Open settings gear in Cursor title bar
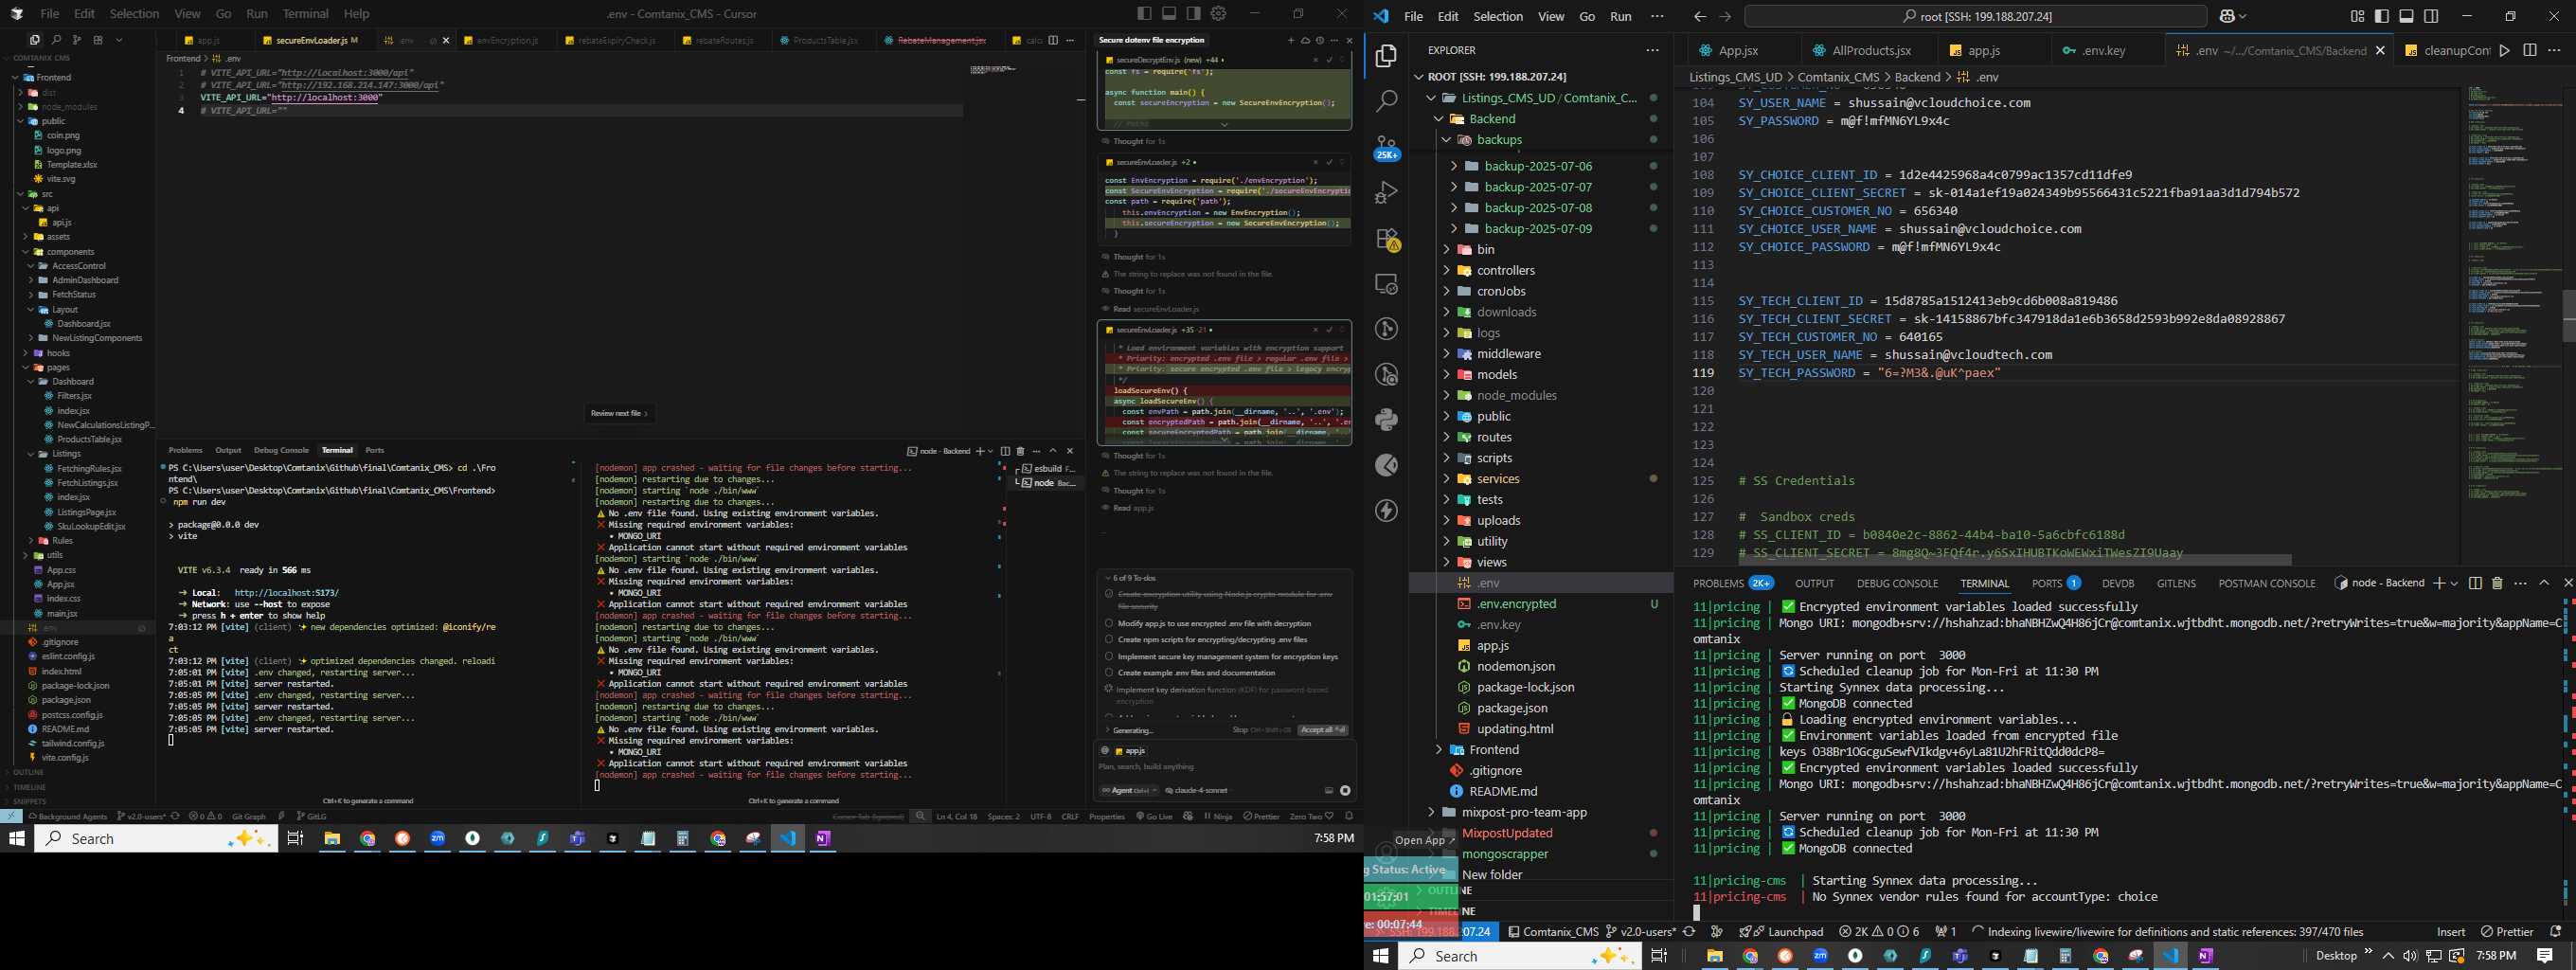This screenshot has height=970, width=2576. (x=1218, y=13)
